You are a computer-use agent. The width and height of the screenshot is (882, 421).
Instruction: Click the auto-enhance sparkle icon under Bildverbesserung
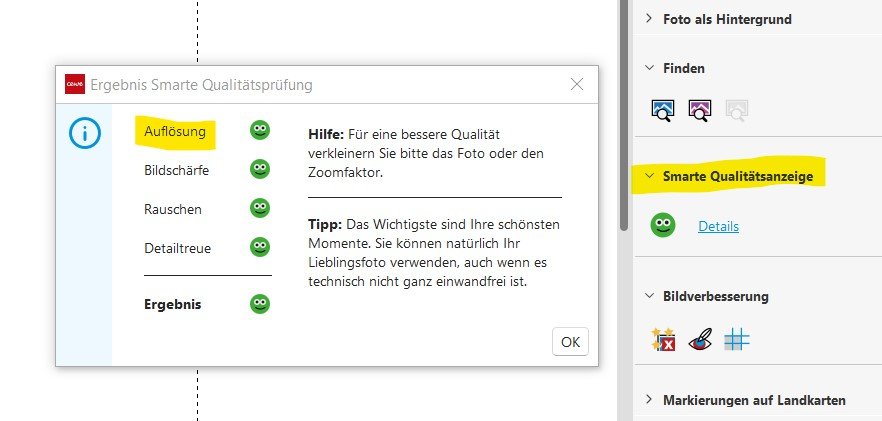663,339
